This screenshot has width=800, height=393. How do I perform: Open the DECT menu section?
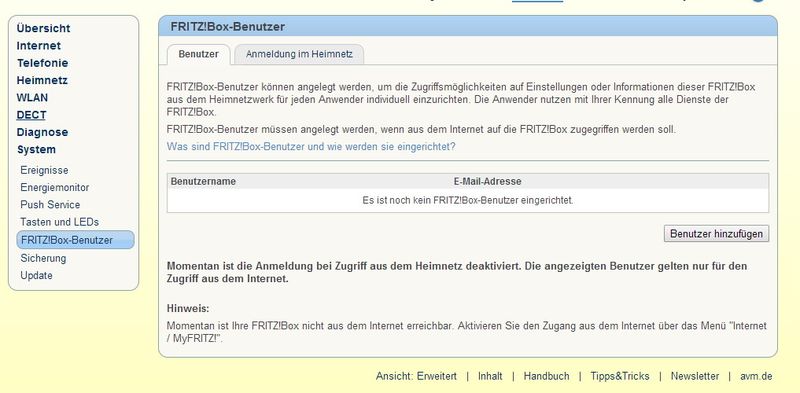click(31, 115)
